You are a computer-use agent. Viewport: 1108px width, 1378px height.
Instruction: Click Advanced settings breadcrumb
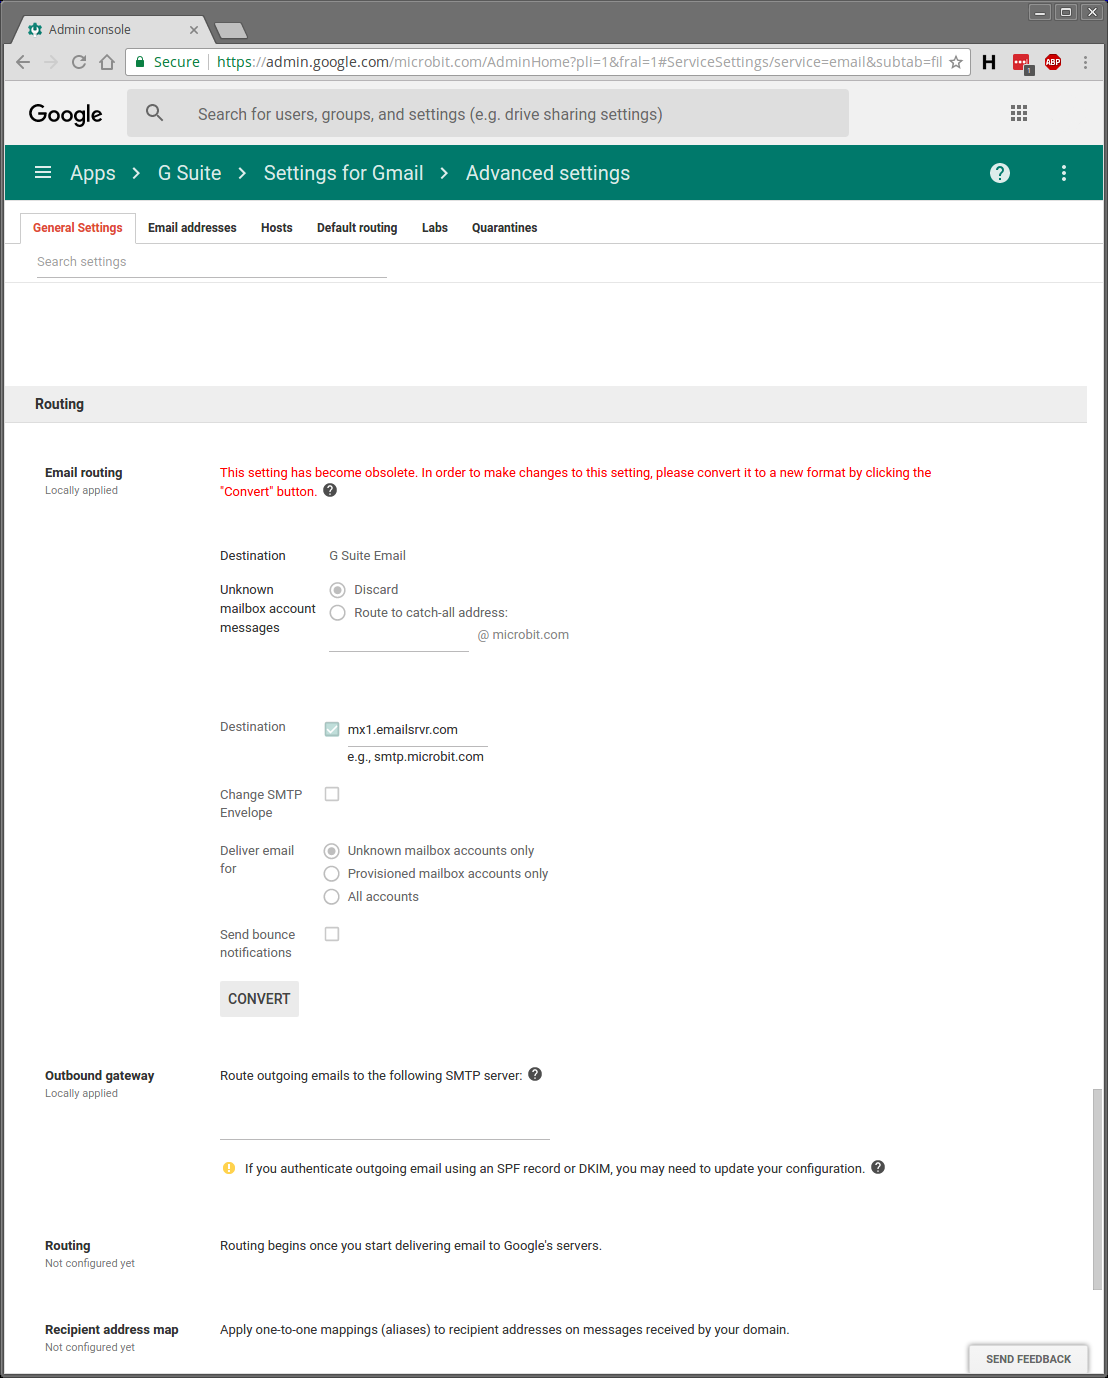548,173
